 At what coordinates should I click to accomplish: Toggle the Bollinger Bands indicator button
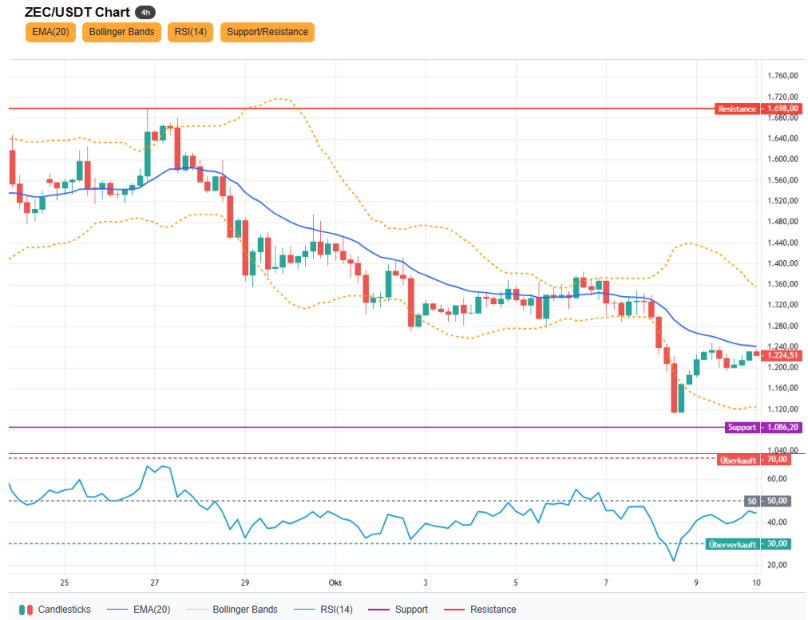pyautogui.click(x=122, y=32)
